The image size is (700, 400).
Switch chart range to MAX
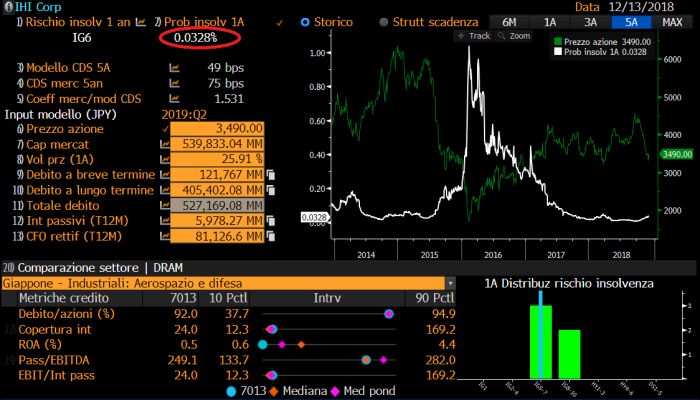pos(668,21)
